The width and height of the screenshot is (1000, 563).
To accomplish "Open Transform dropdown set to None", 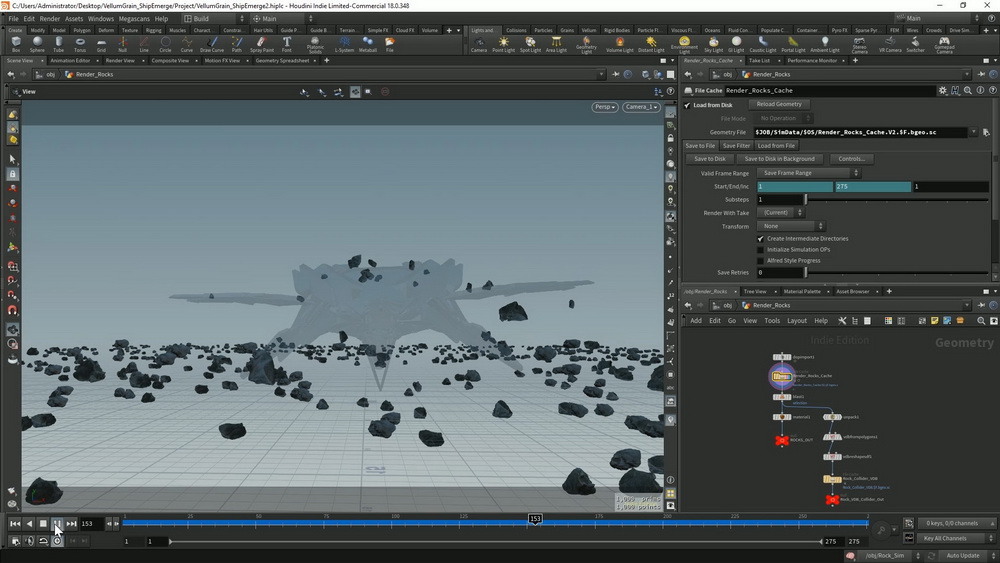I will 791,226.
